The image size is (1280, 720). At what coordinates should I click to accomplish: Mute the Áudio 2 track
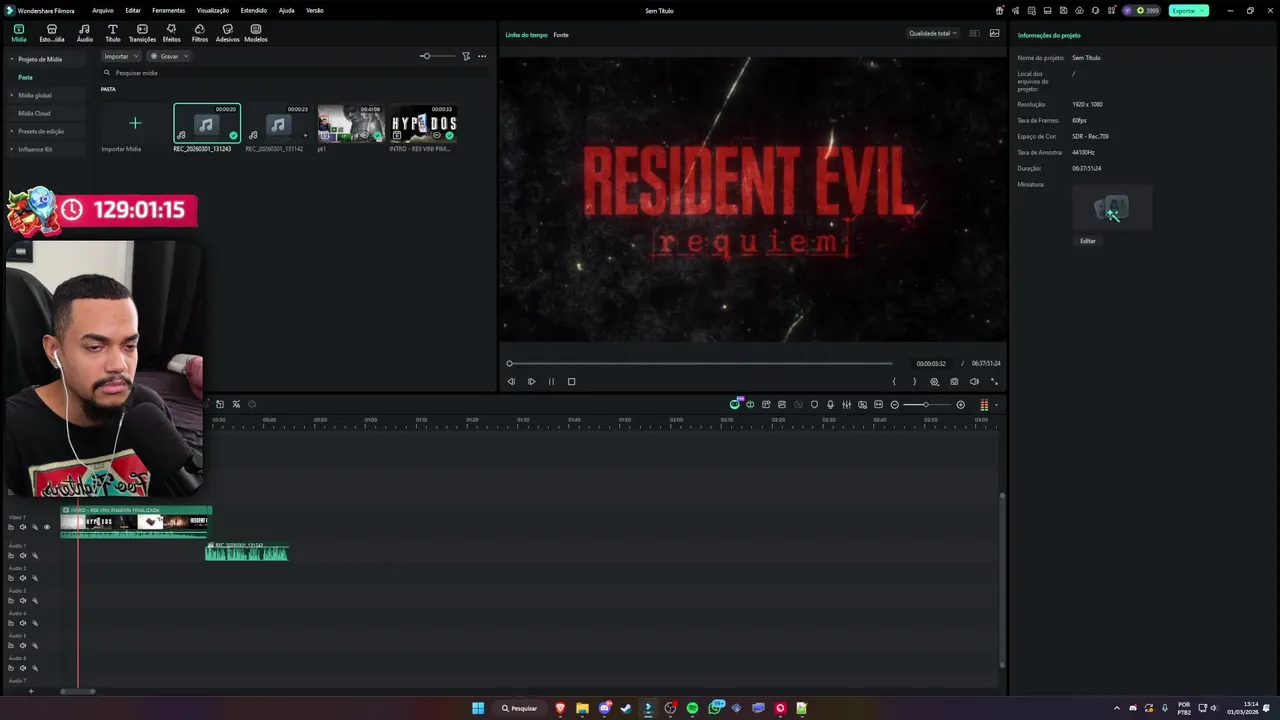pos(23,578)
